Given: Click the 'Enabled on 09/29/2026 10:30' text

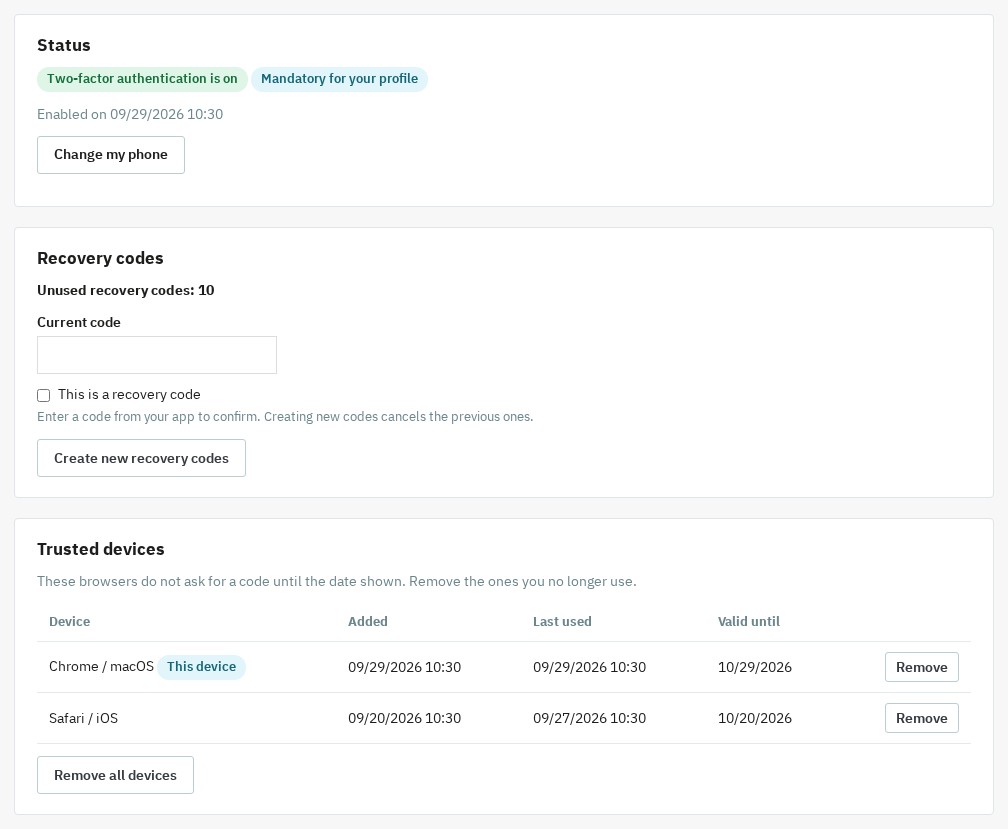Looking at the screenshot, I should coord(130,114).
